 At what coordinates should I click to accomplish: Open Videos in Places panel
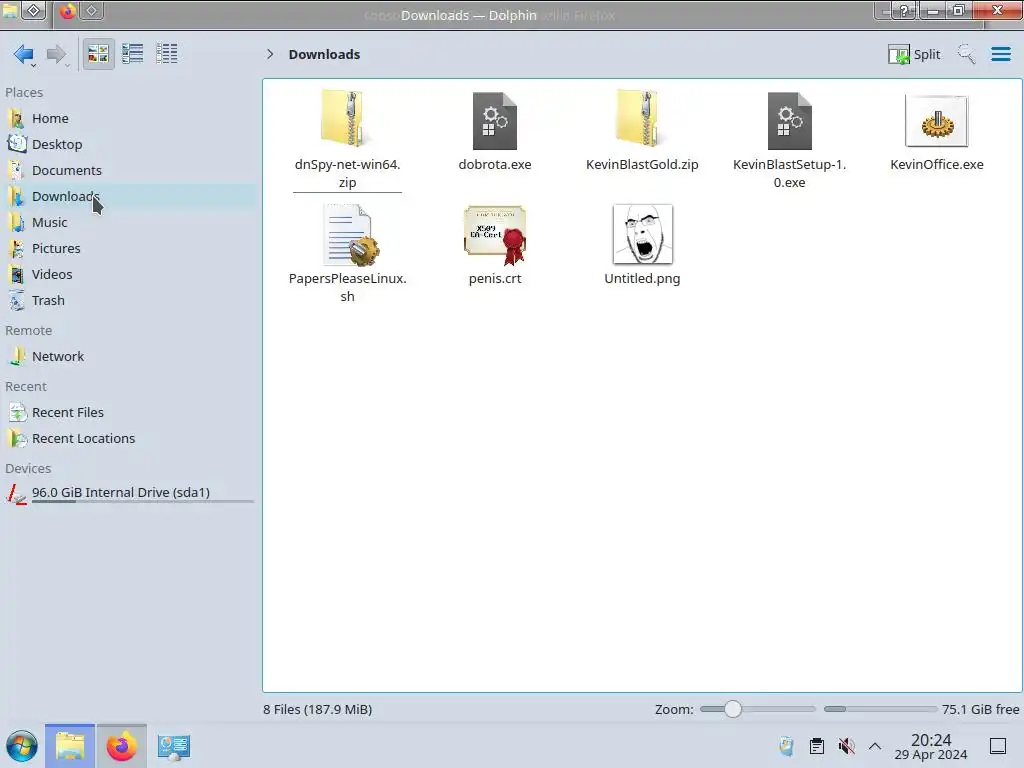coord(129,275)
